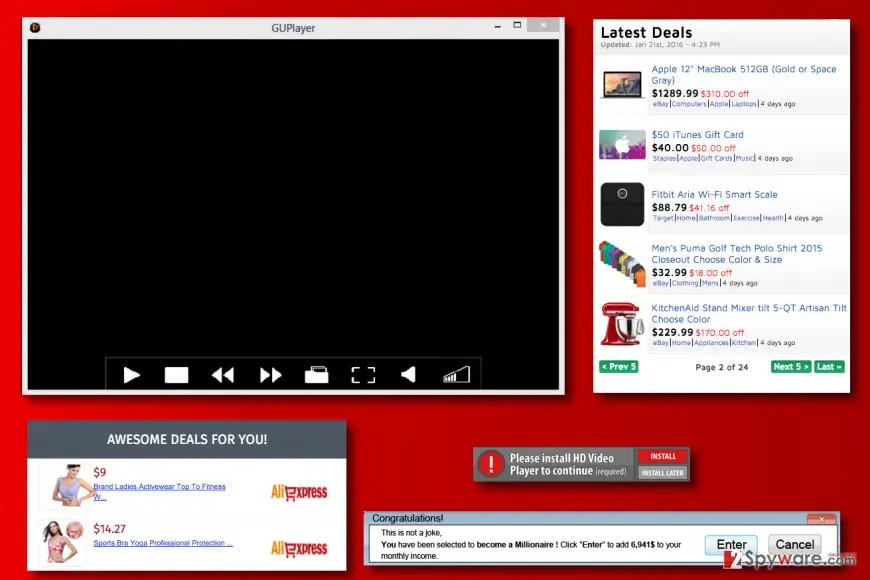Select the Staples tag under iTunes Gift Card

pyautogui.click(x=664, y=158)
